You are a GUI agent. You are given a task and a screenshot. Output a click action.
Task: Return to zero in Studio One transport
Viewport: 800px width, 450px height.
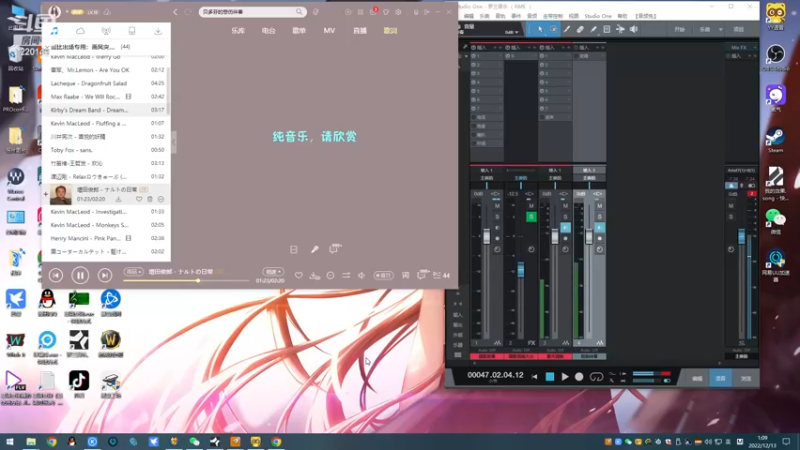click(x=535, y=377)
